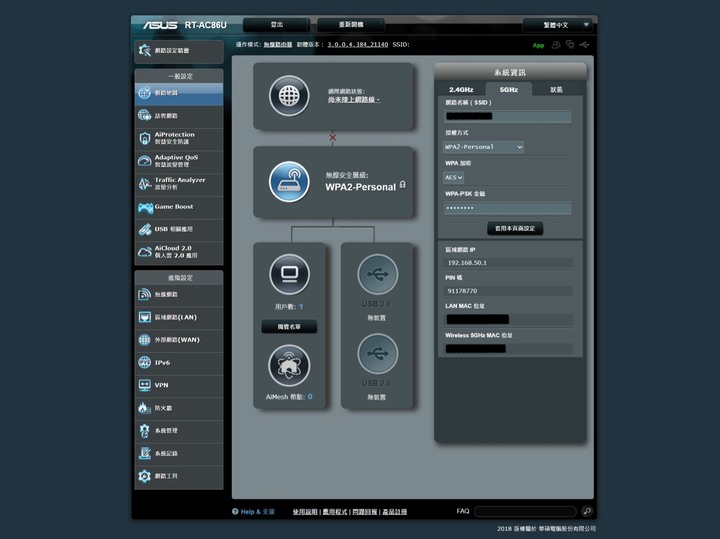
Task: Click the client count number 1
Action: (301, 307)
